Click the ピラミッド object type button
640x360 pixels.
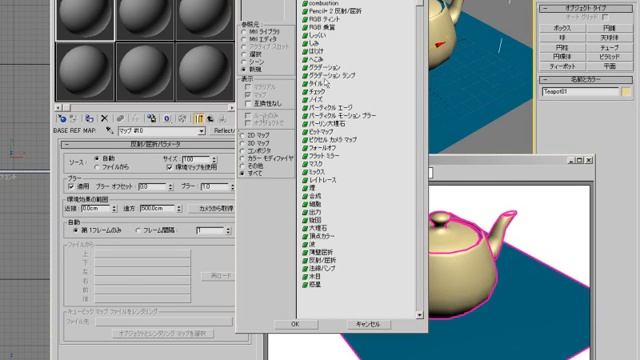tap(609, 57)
